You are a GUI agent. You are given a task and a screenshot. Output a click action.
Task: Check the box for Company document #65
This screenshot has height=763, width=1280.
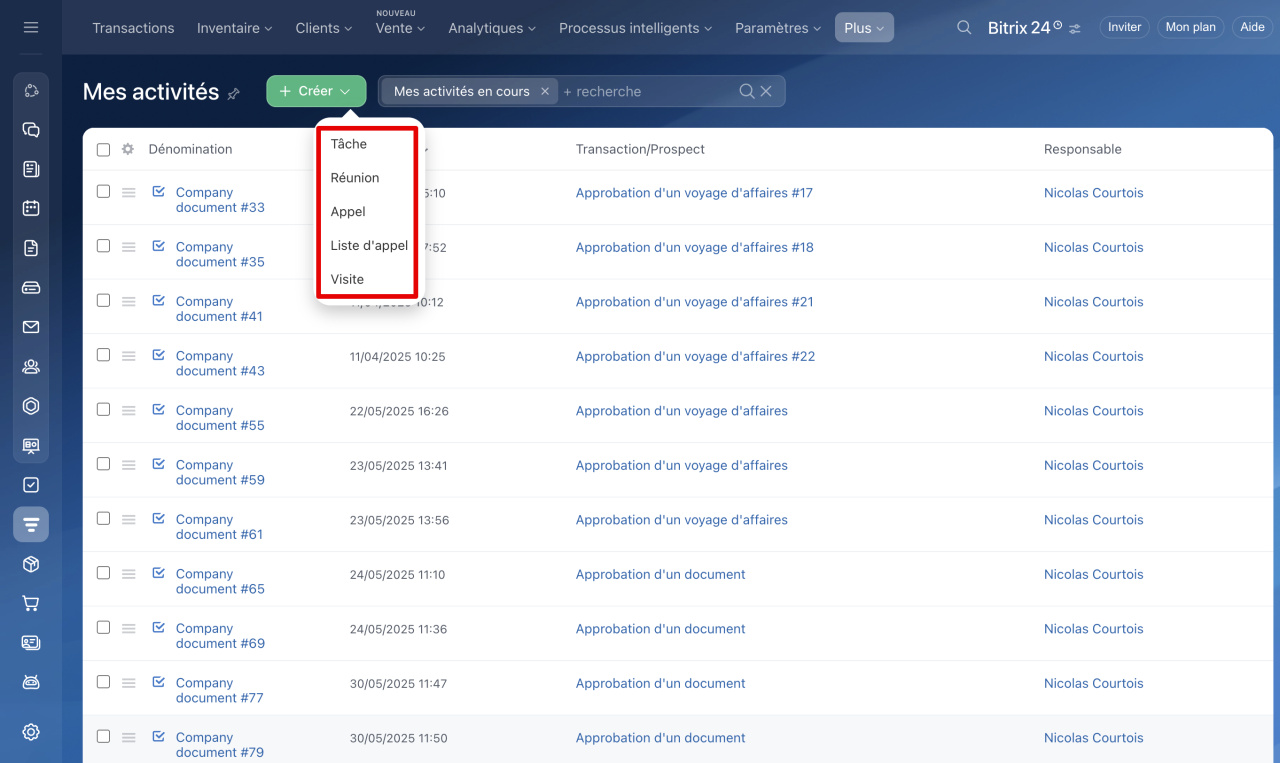(x=103, y=573)
